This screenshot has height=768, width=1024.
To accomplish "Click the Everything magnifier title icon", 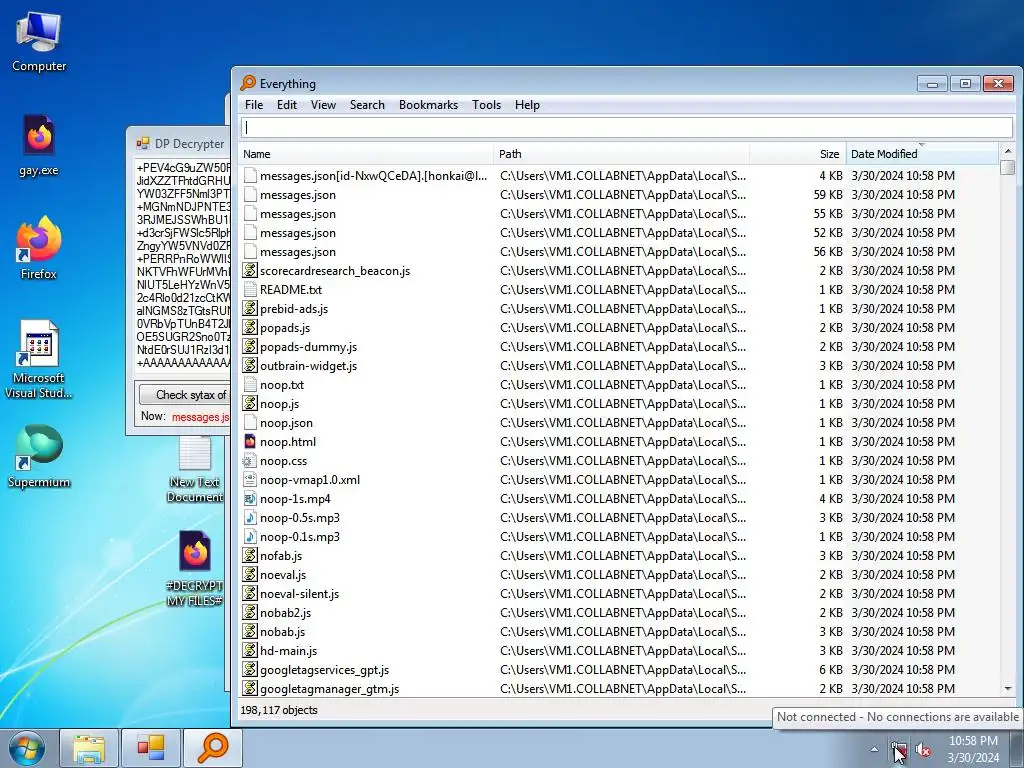I will click(248, 83).
